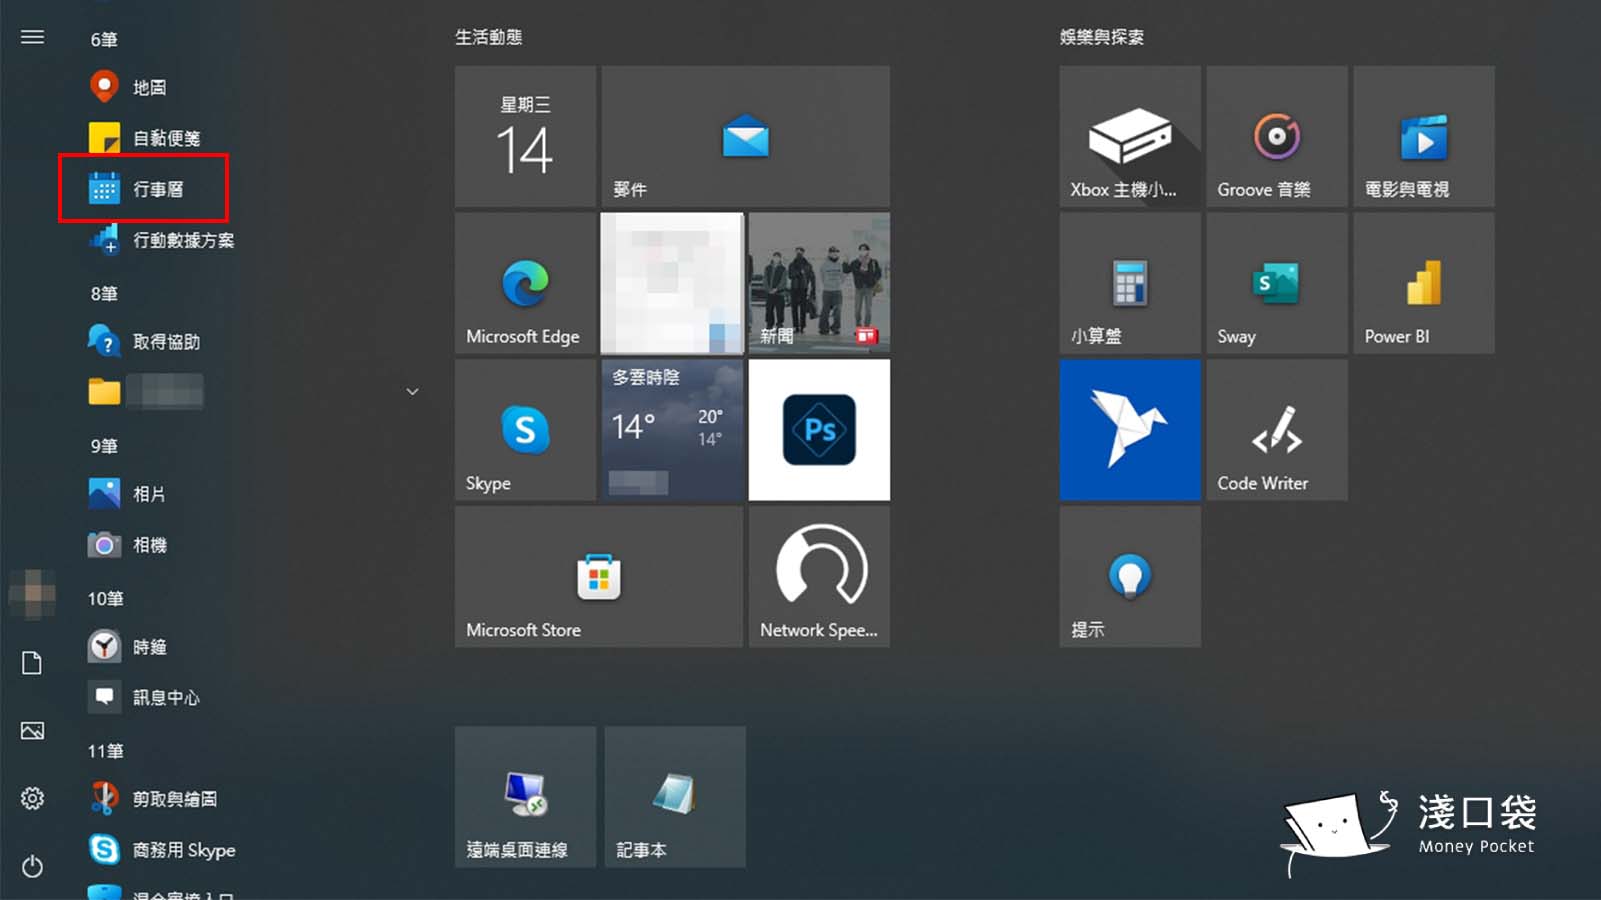
Task: Open the Power BI tile
Action: [1423, 283]
